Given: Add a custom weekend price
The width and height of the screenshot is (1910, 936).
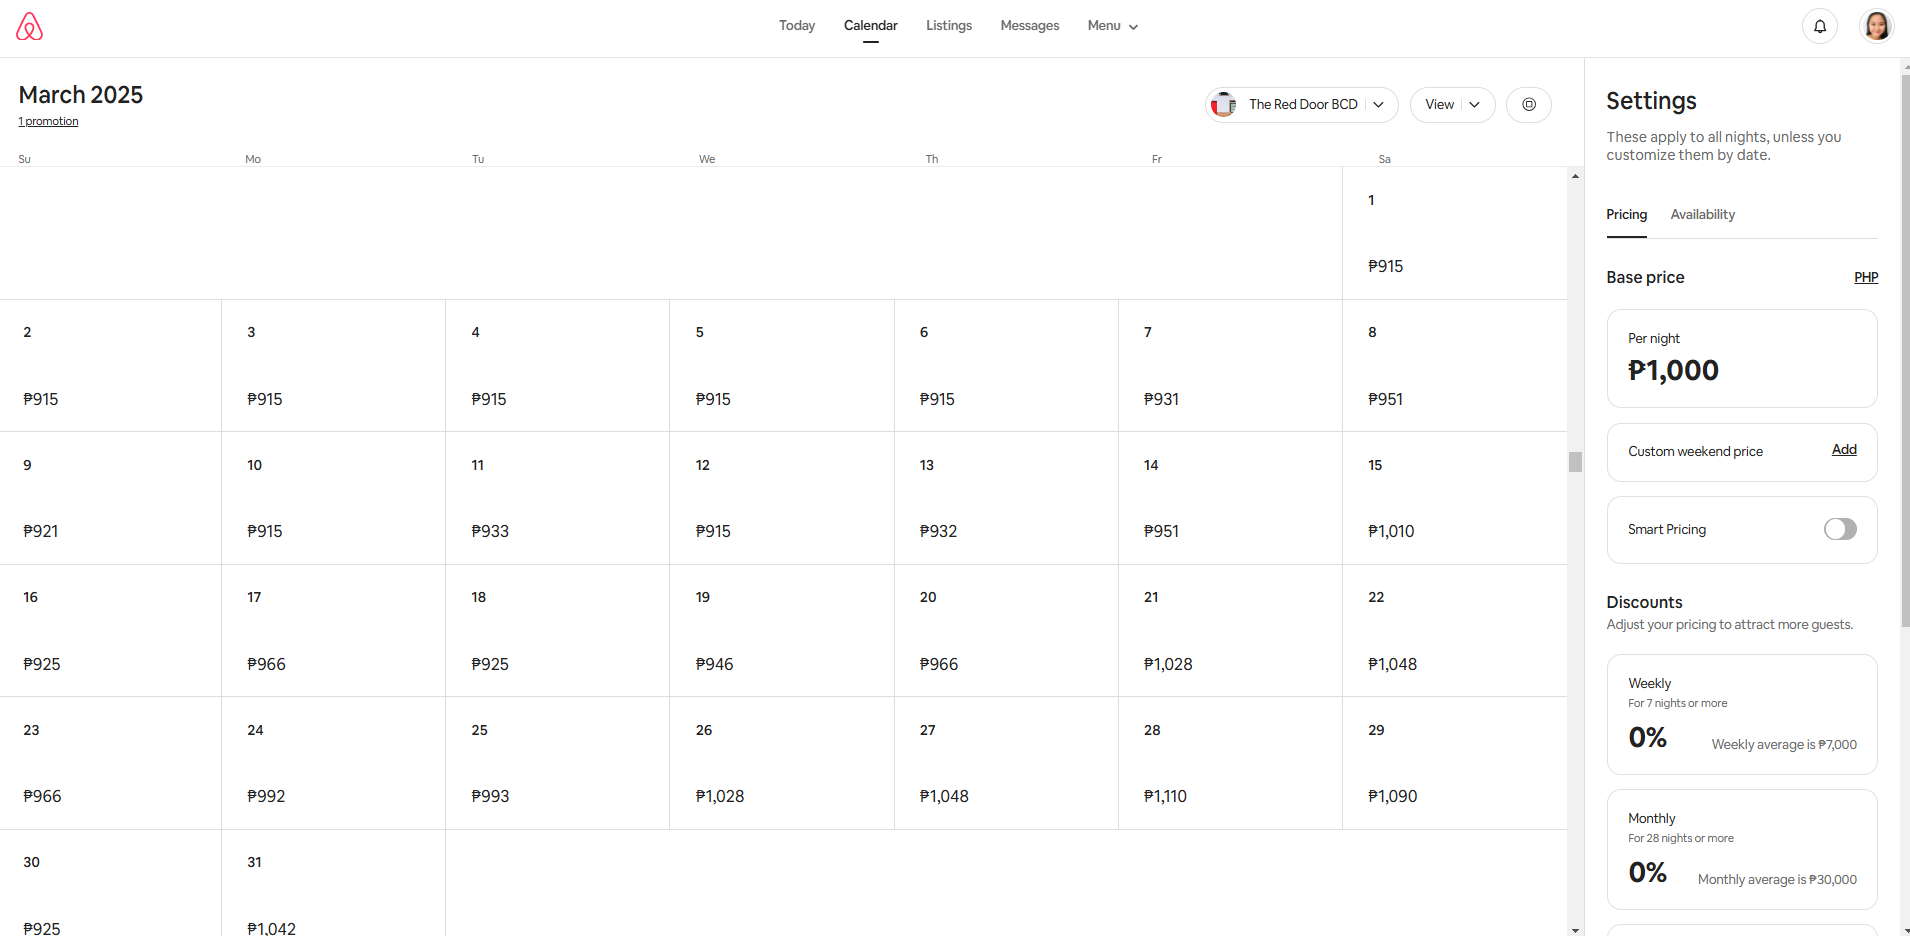Looking at the screenshot, I should (x=1844, y=450).
